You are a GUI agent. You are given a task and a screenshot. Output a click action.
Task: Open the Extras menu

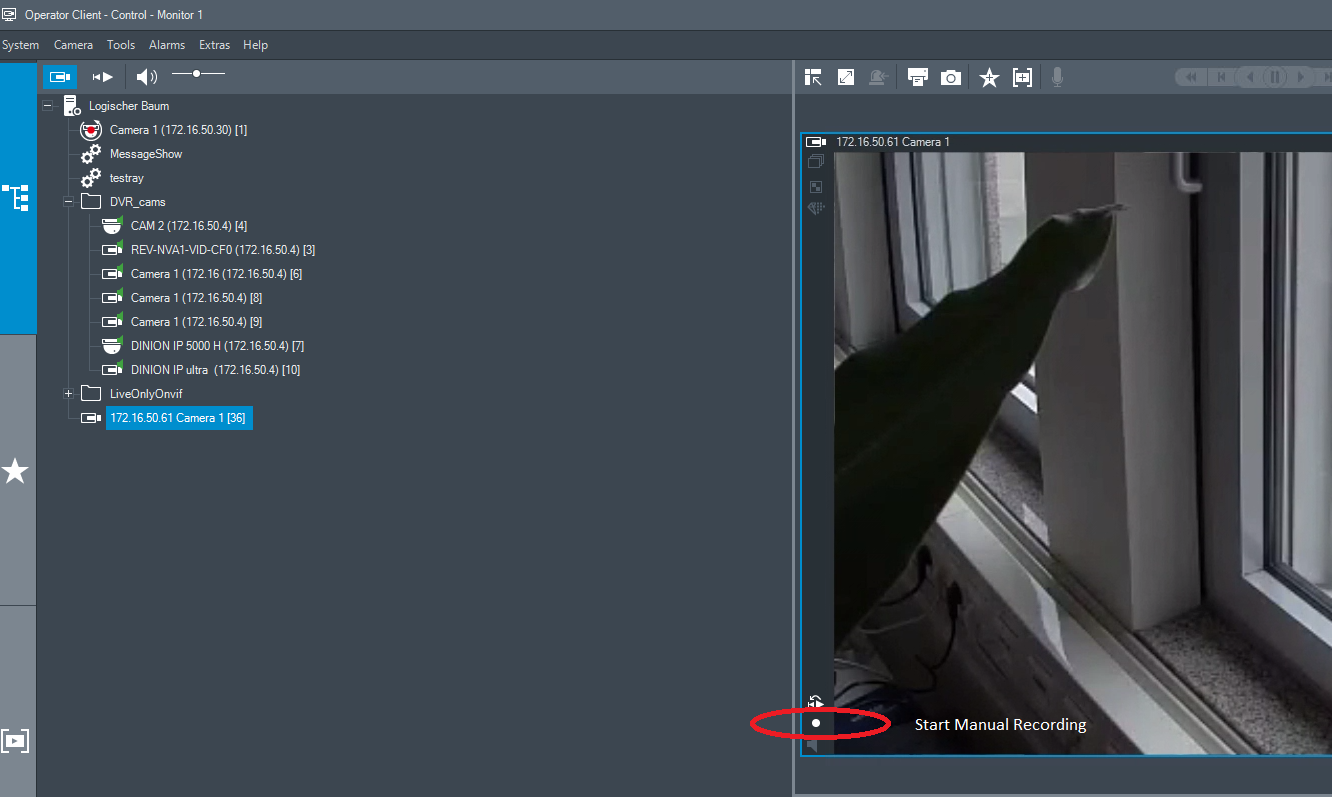[x=214, y=45]
